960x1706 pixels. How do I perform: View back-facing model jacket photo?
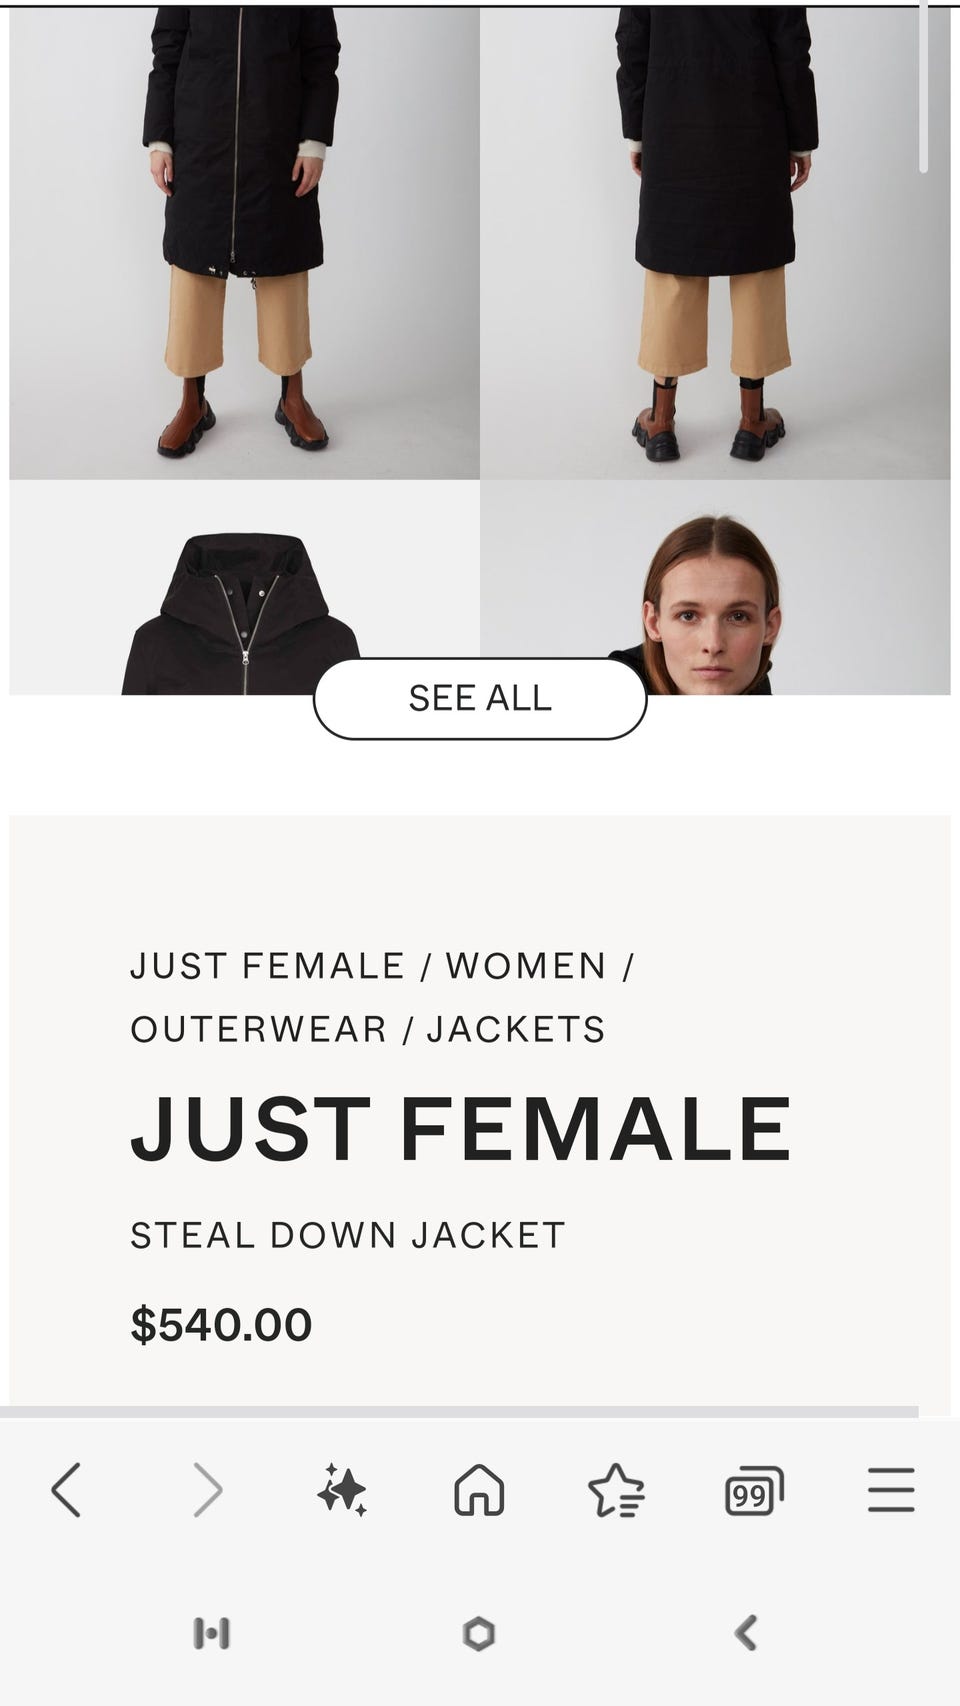click(x=715, y=243)
